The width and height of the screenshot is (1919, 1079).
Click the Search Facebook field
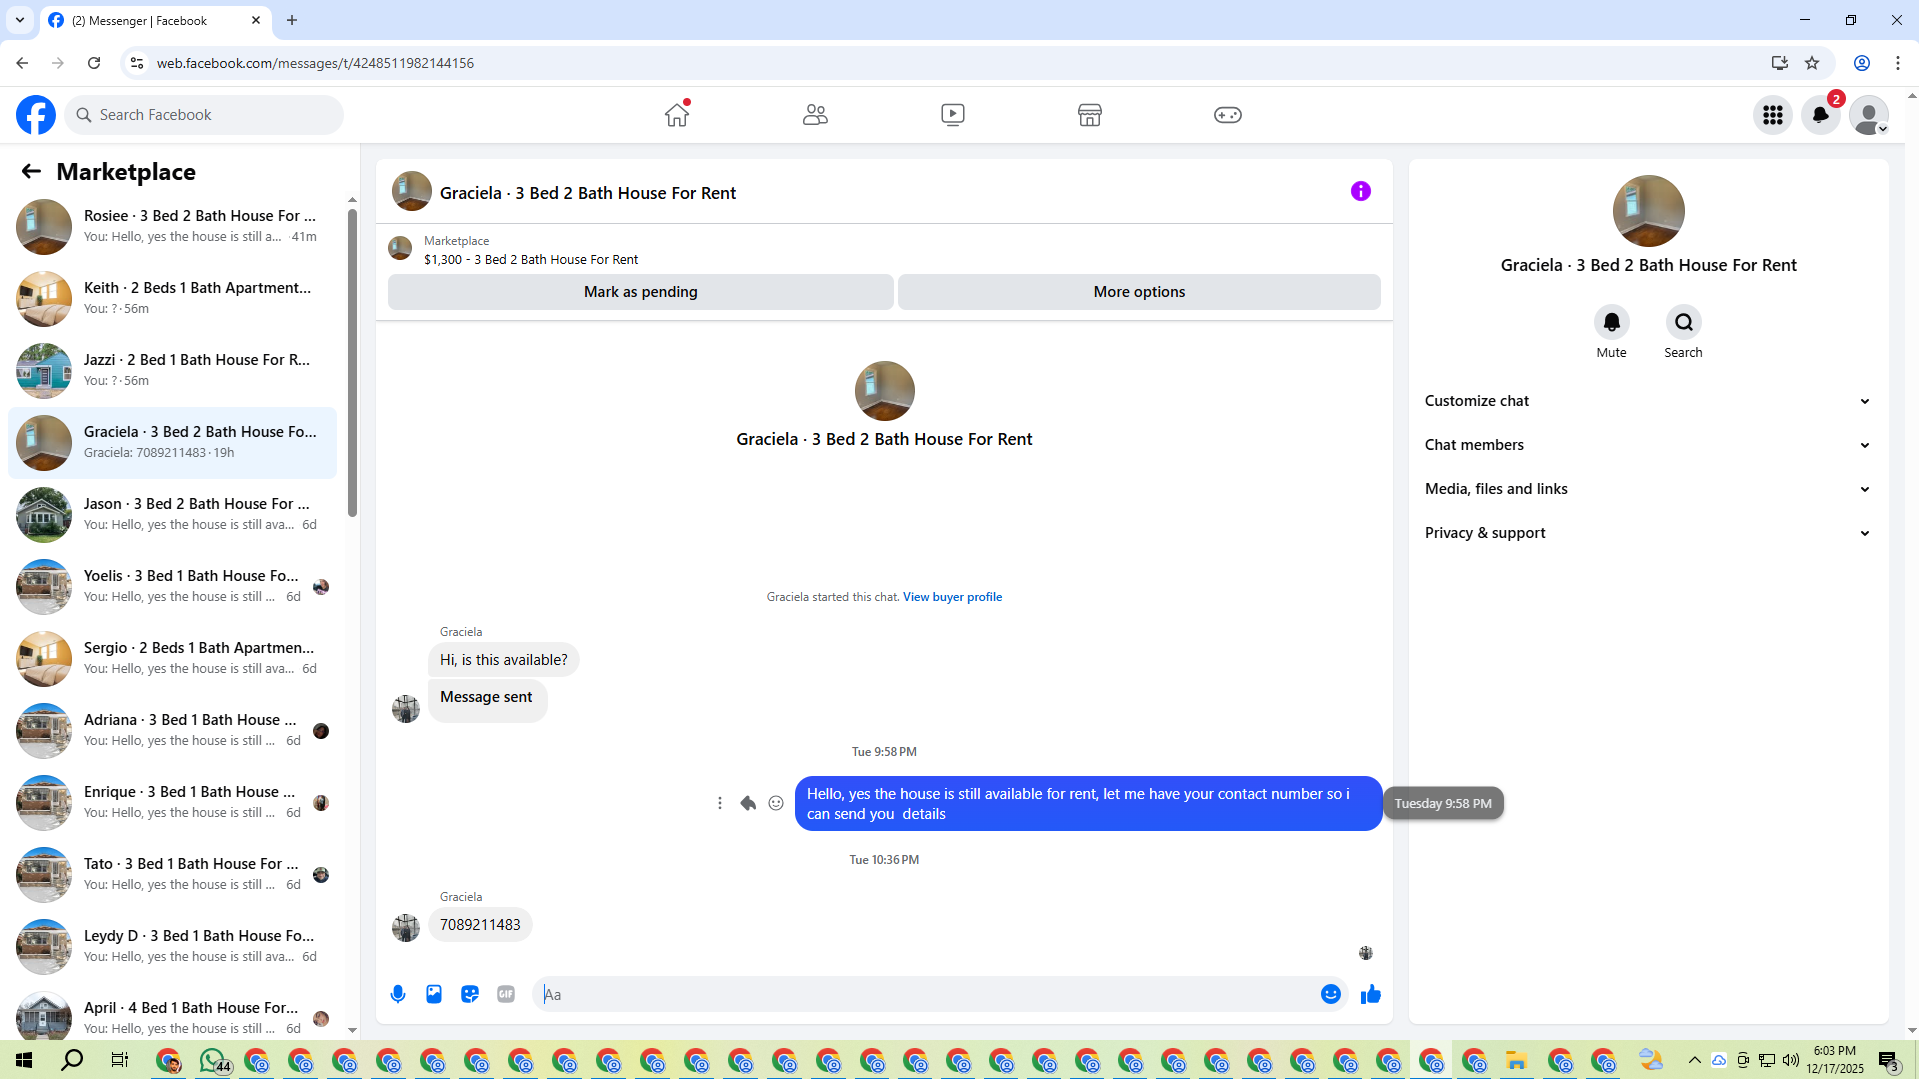pyautogui.click(x=204, y=115)
